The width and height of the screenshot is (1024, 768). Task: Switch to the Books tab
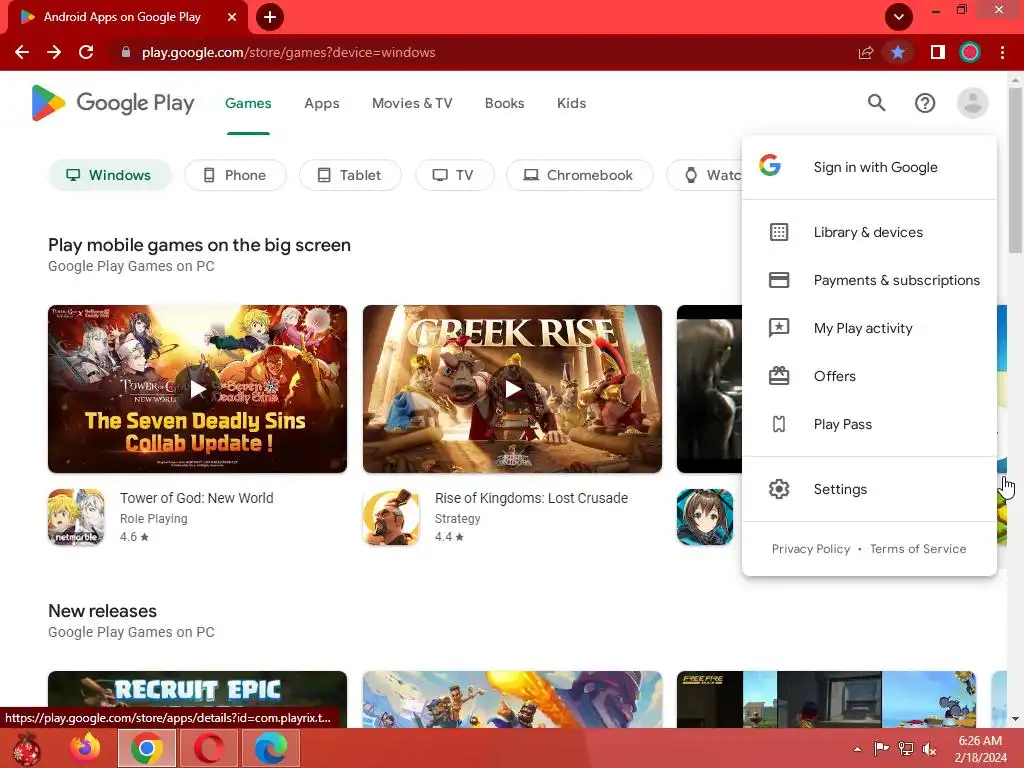coord(504,103)
